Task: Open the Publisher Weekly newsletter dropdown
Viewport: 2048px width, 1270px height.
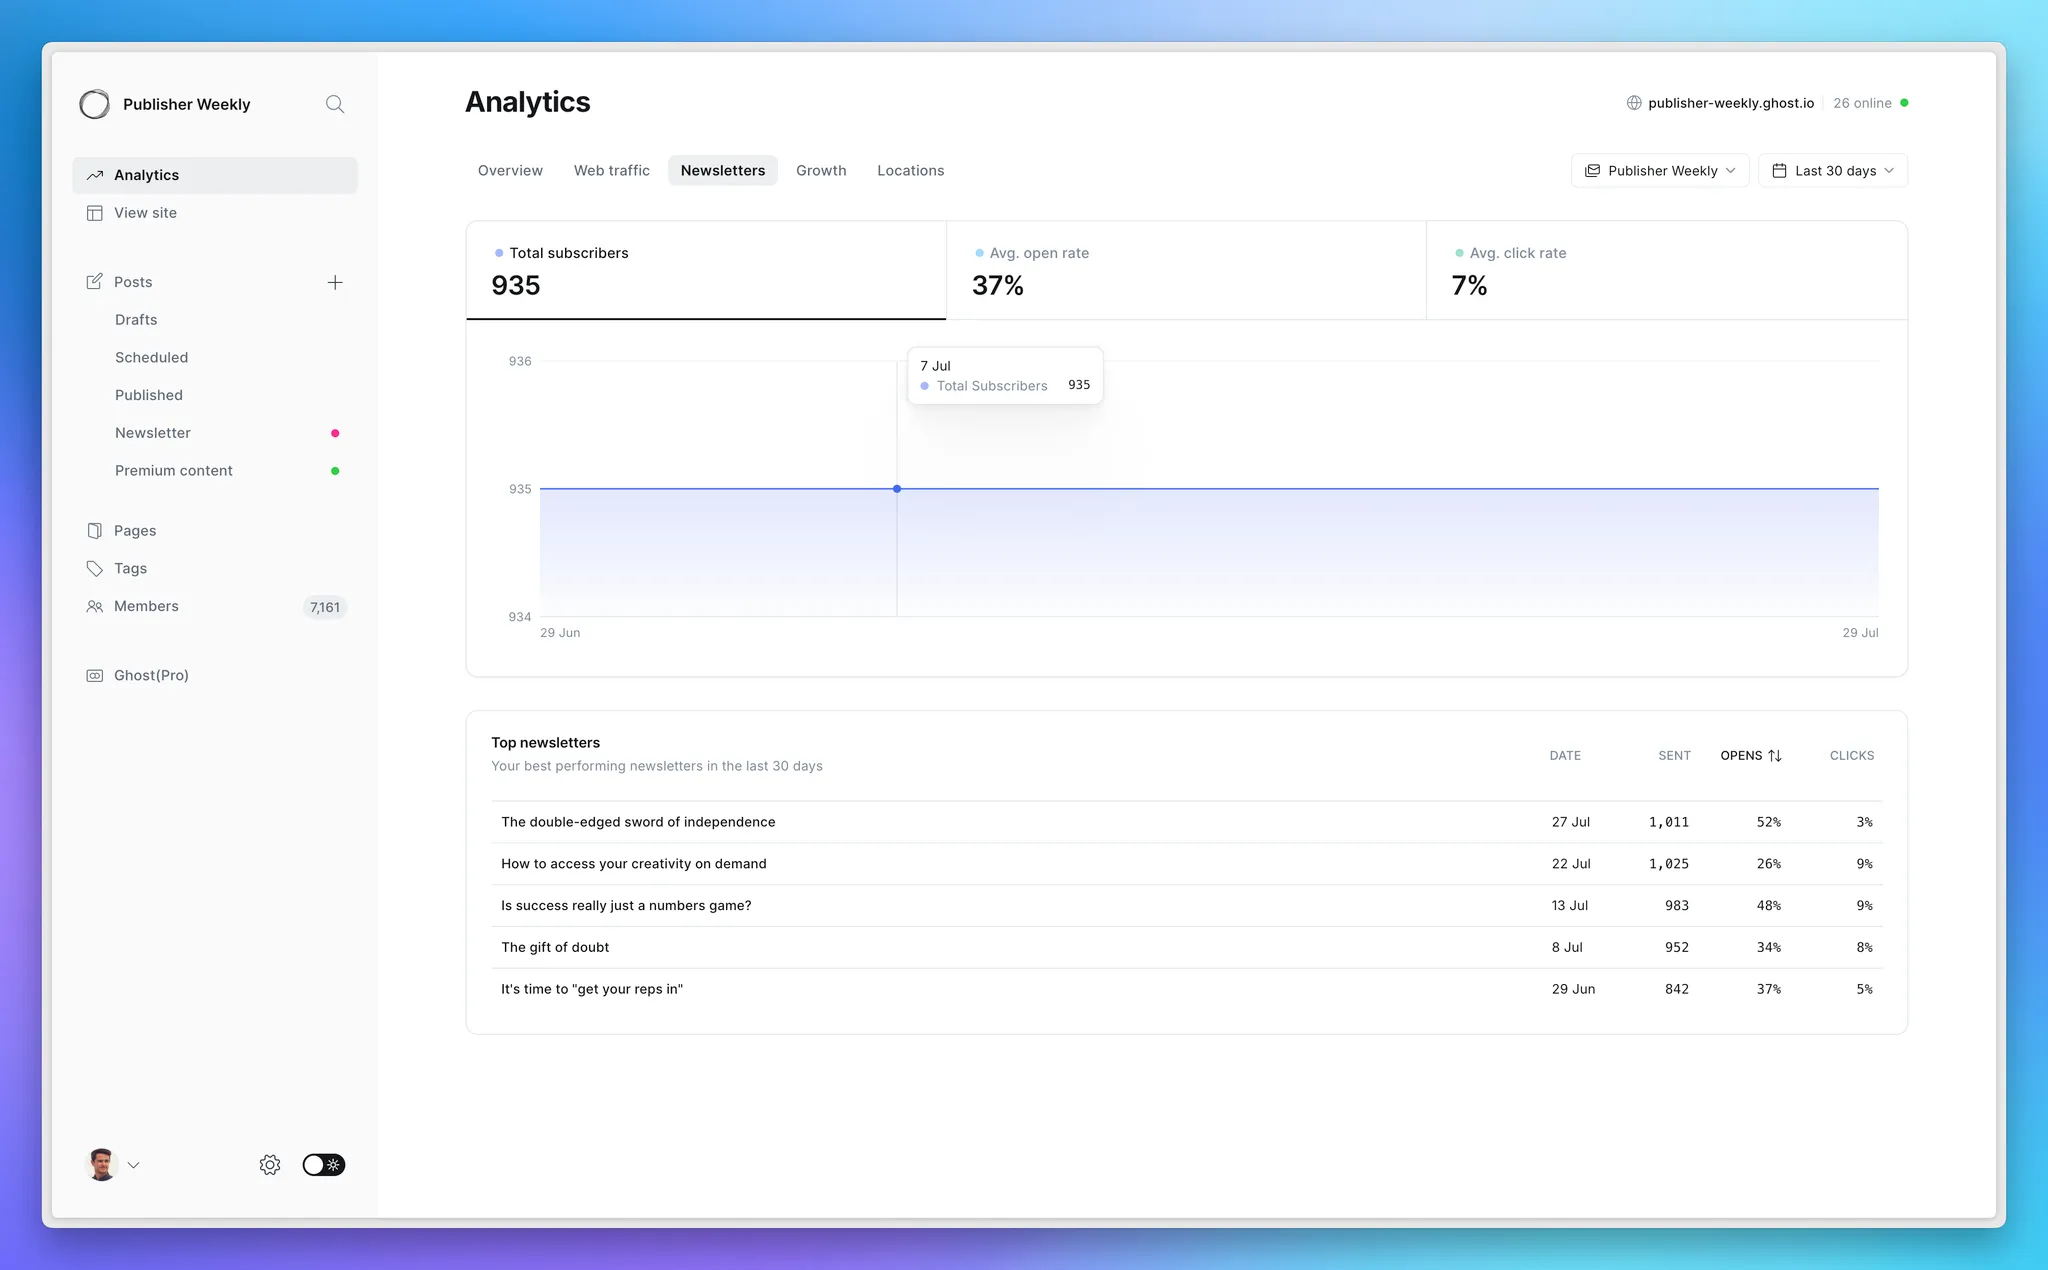Action: (1660, 171)
